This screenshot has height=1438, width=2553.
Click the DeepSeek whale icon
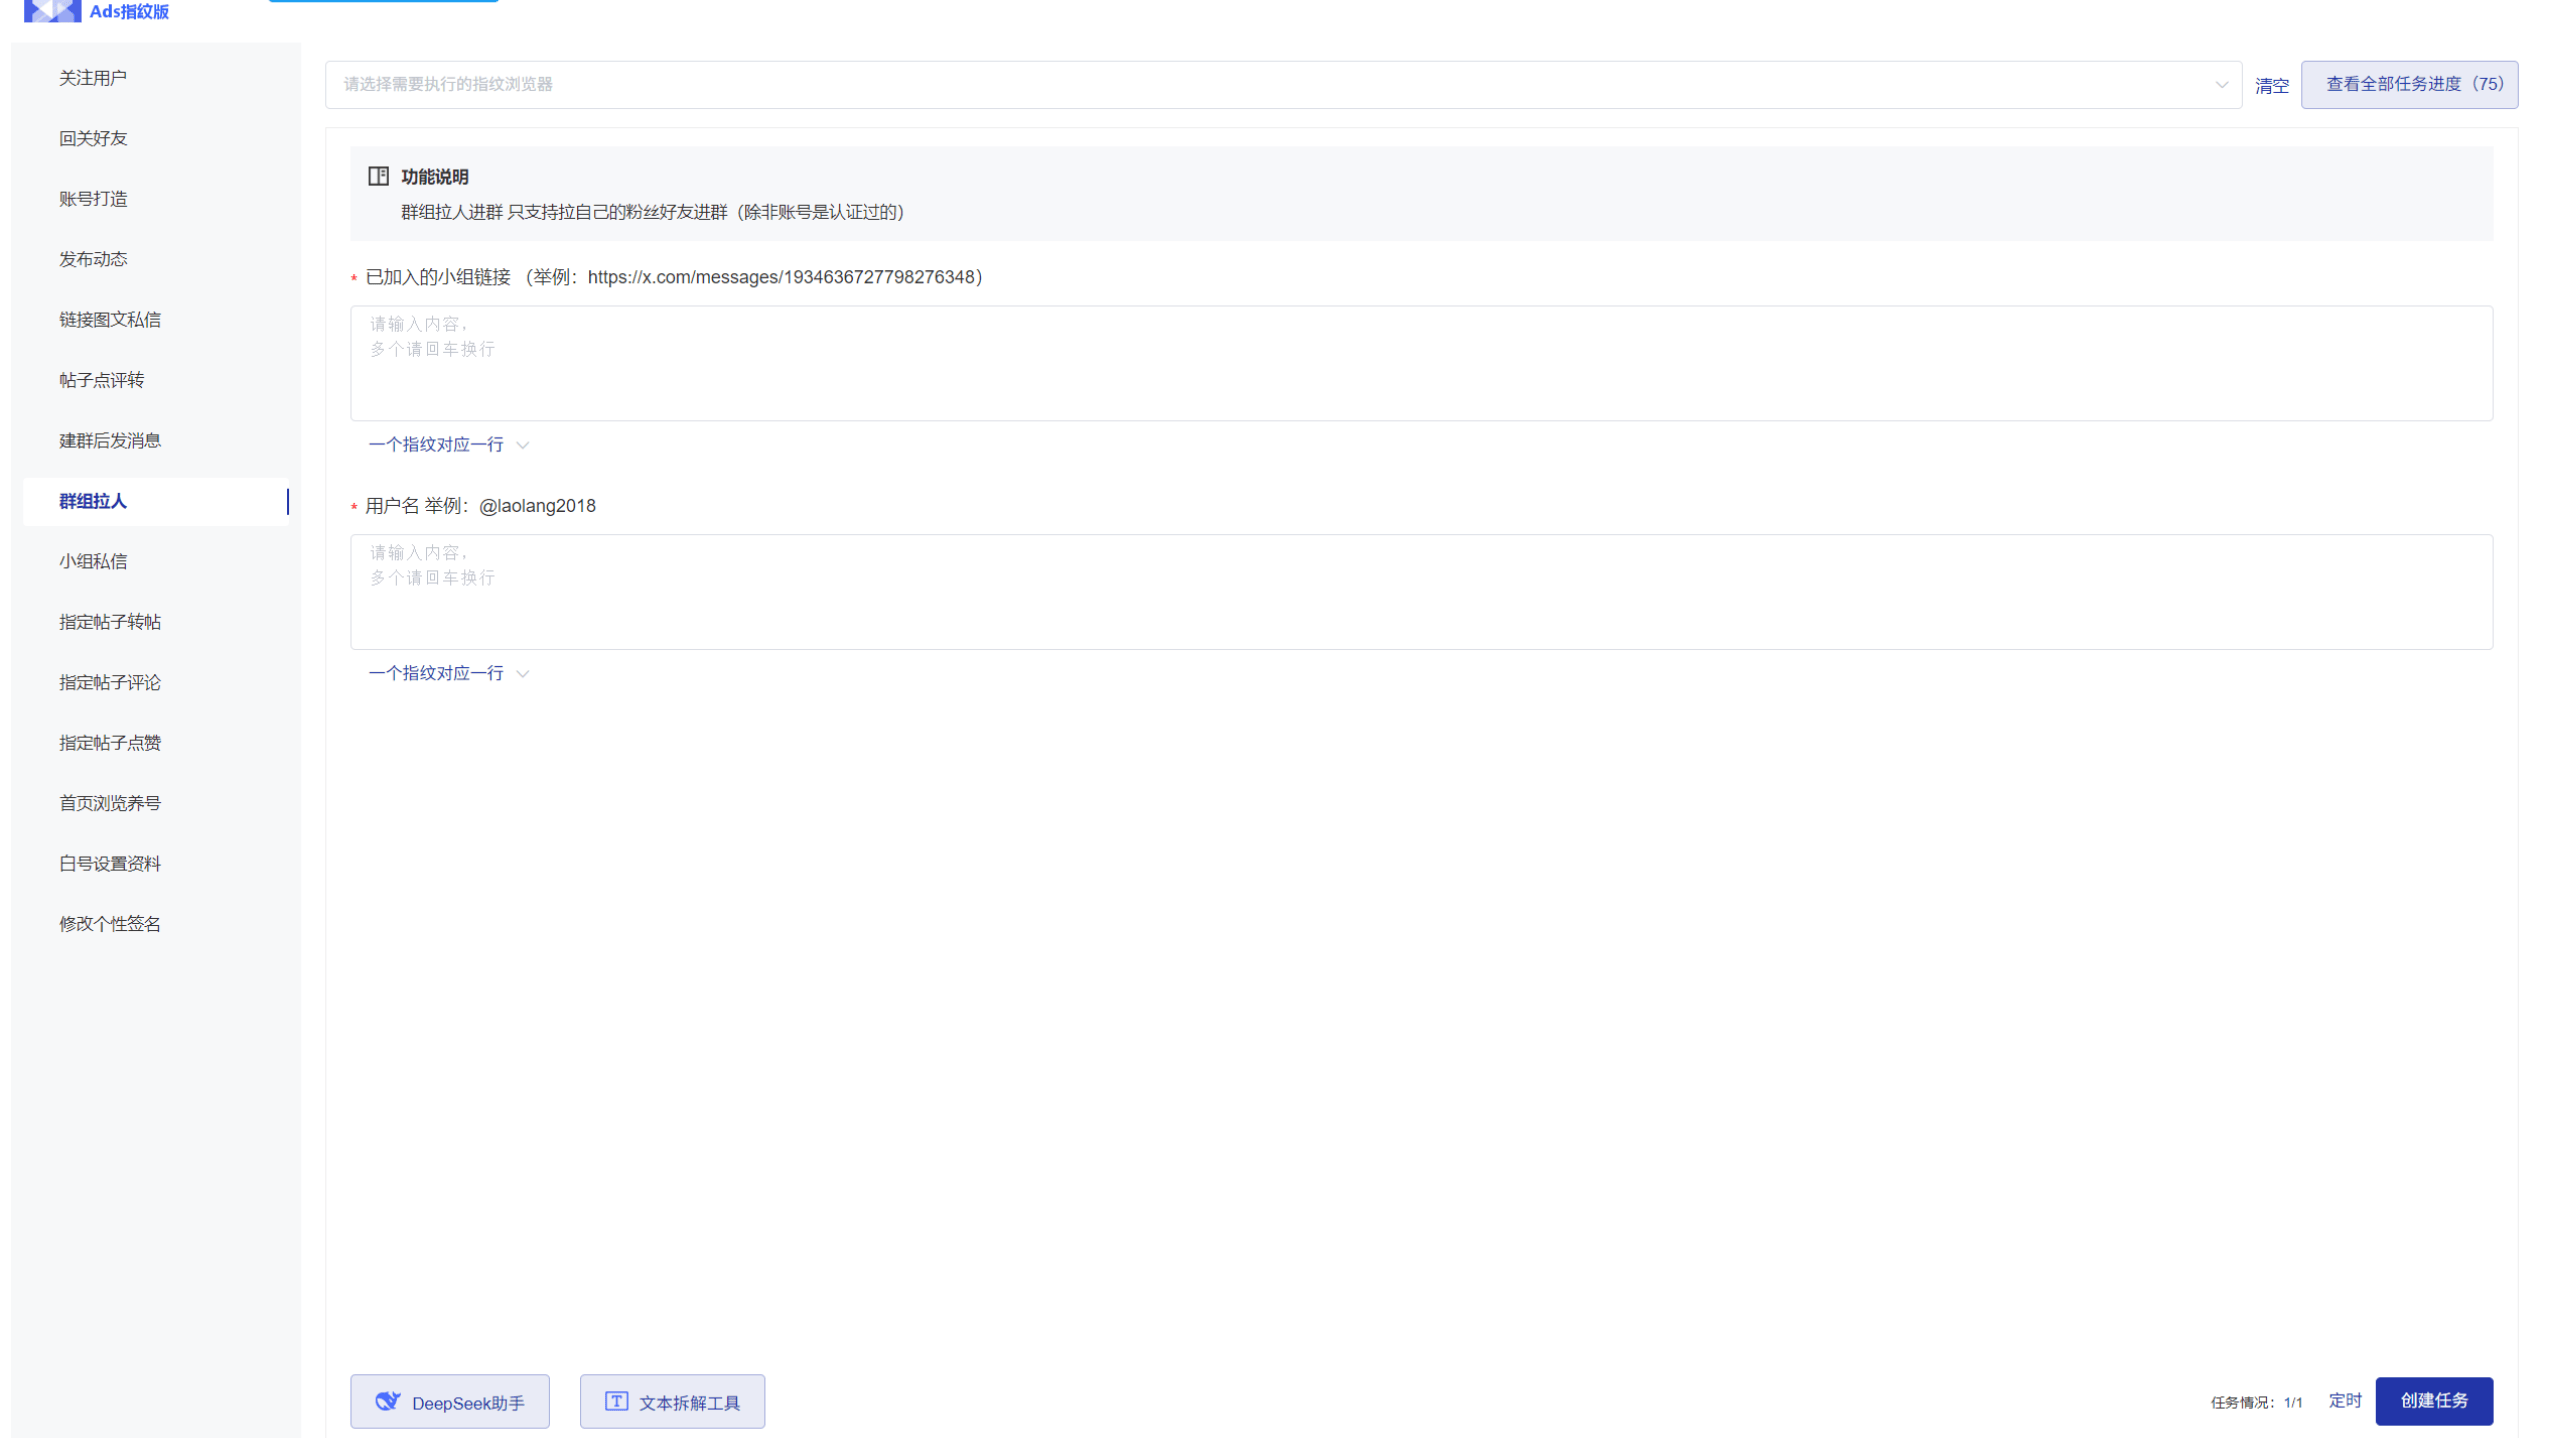click(387, 1402)
